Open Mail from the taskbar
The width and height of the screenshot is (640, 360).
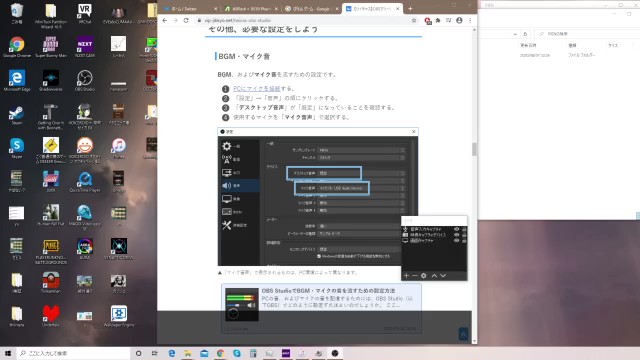click(204, 353)
